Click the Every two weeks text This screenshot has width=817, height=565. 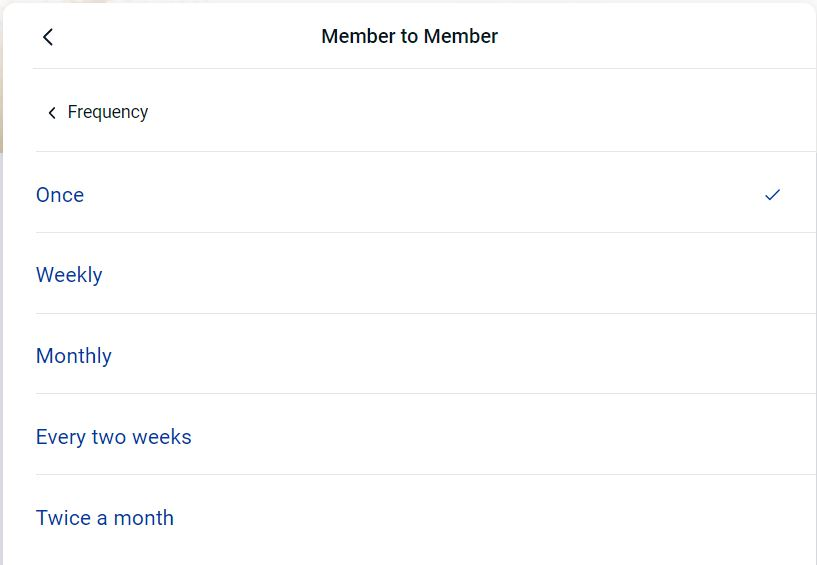pos(114,437)
